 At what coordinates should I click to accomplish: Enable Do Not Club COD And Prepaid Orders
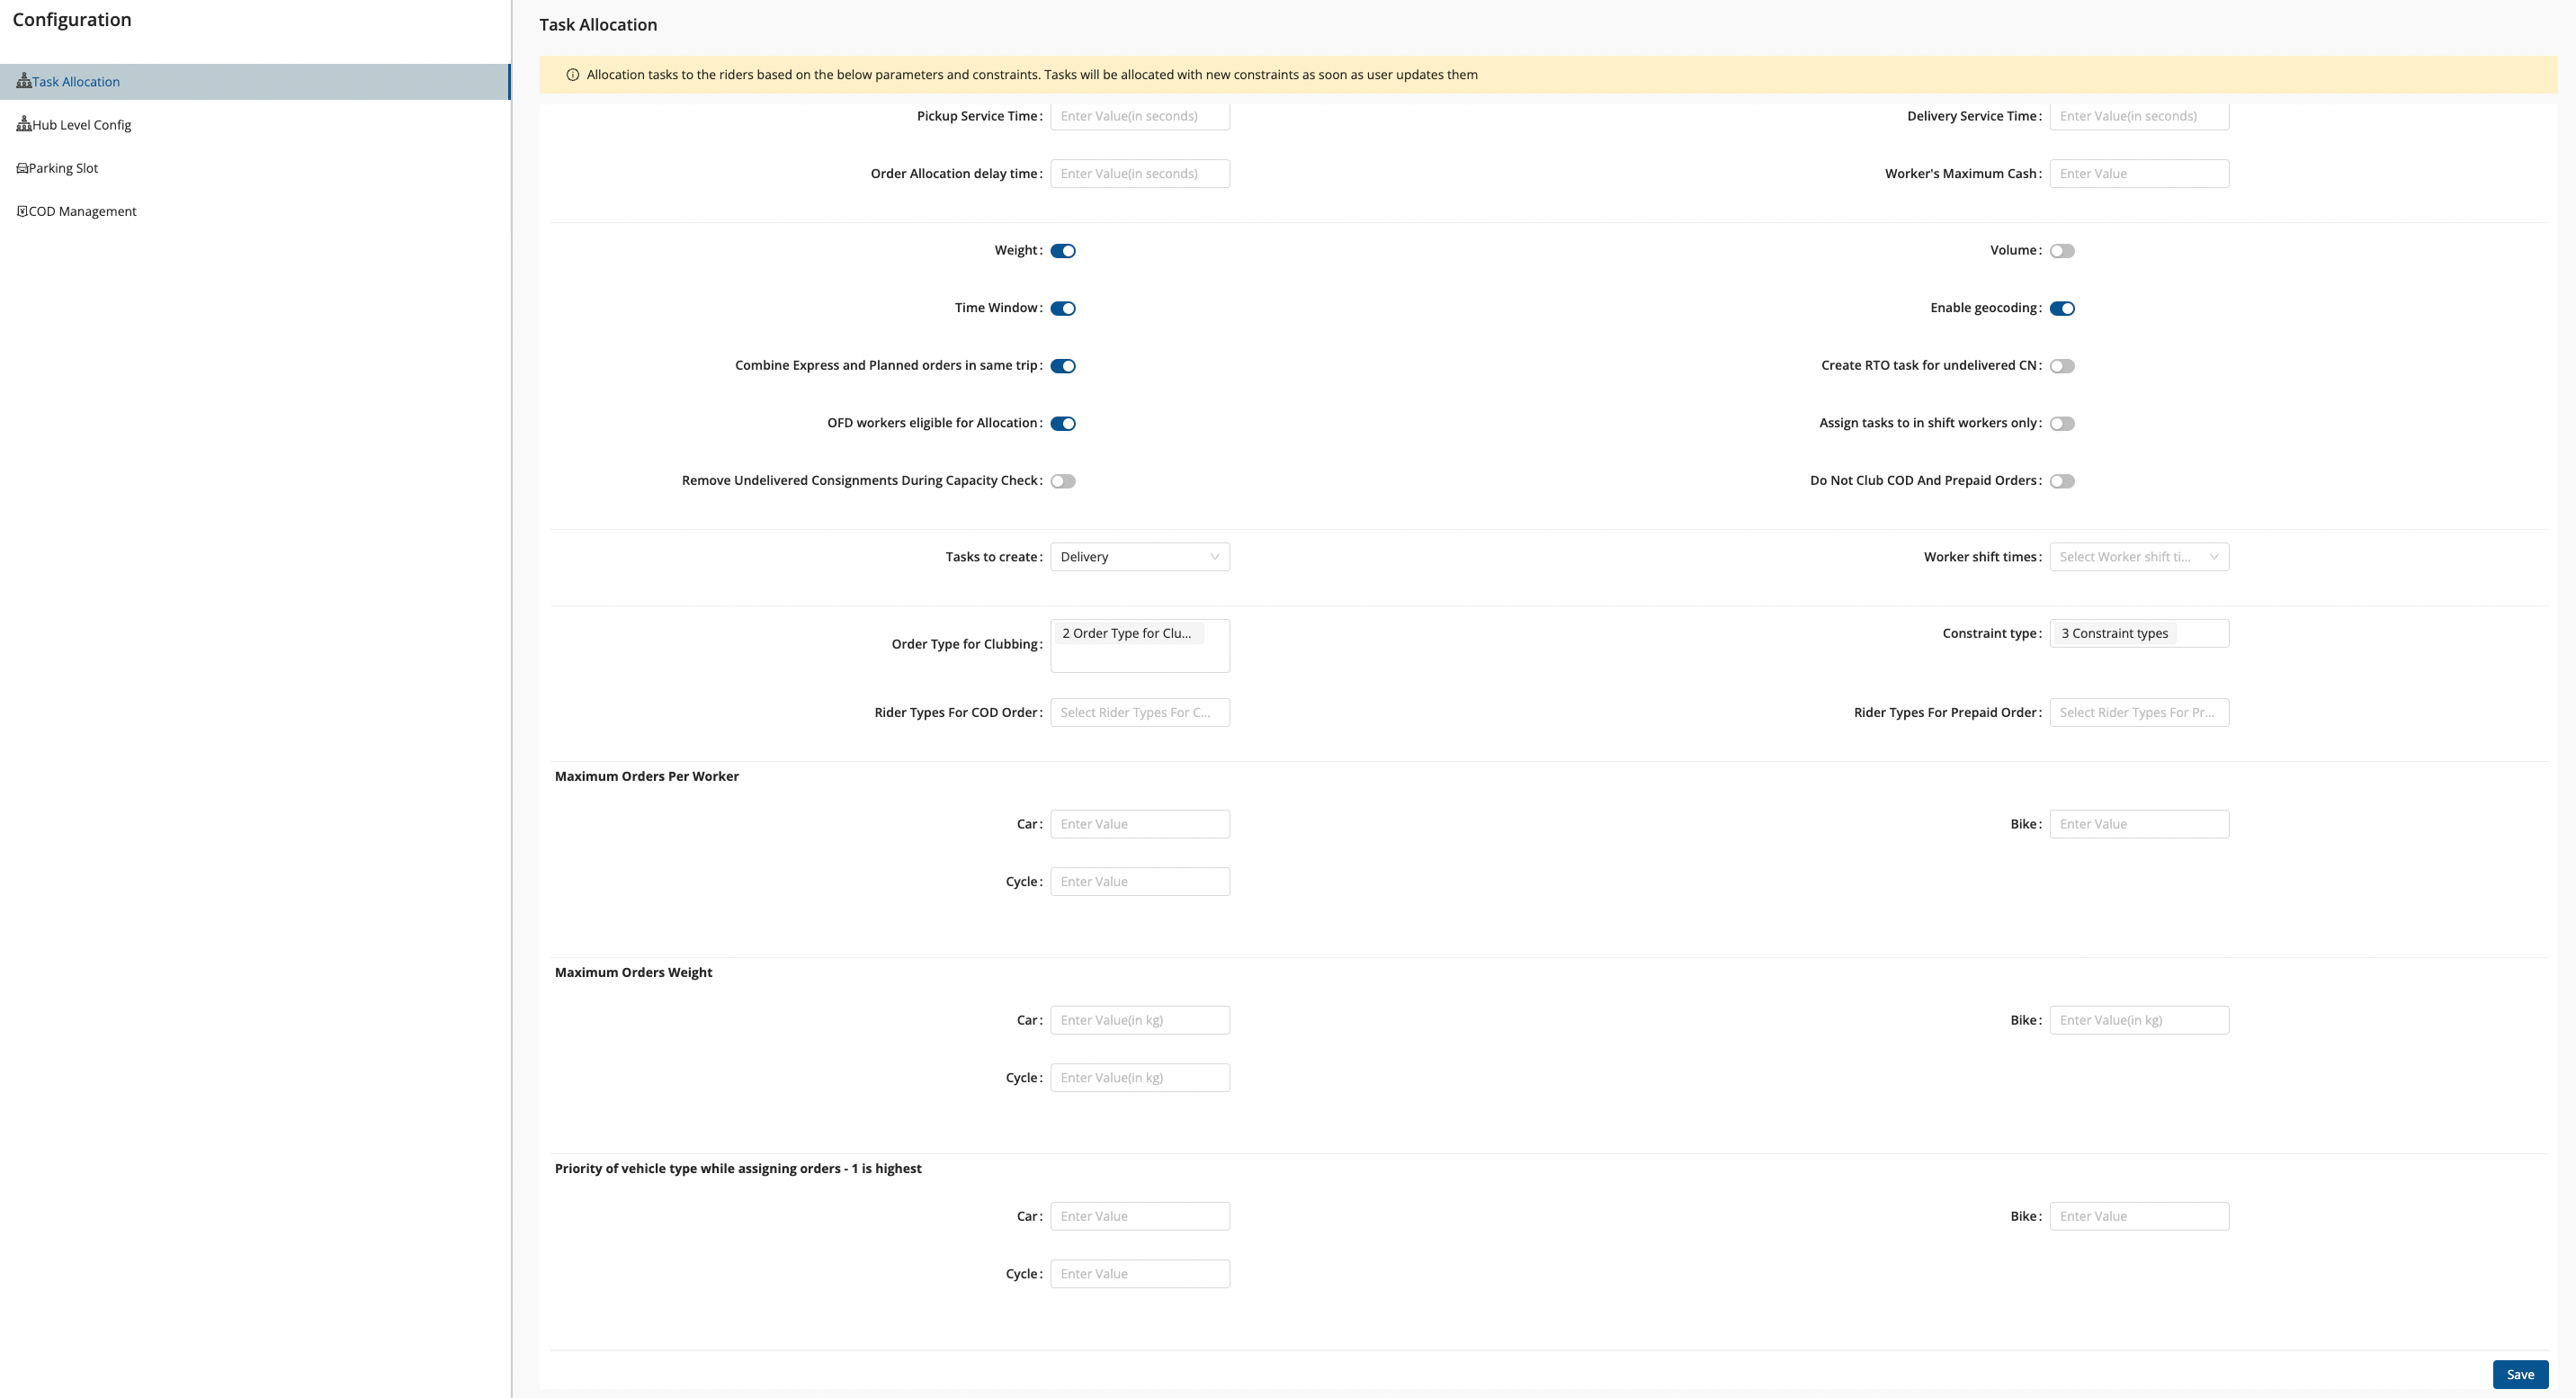[x=2061, y=481]
